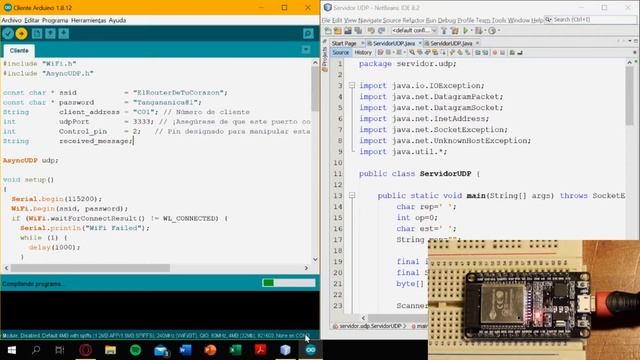
Task: Run the project with green play icon
Action: pos(465,31)
